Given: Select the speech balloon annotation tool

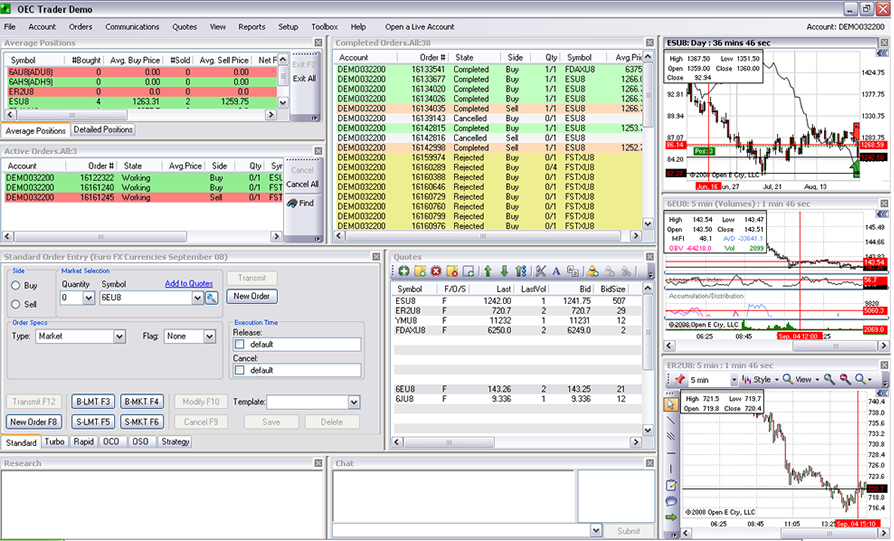Looking at the screenshot, I should (x=671, y=501).
